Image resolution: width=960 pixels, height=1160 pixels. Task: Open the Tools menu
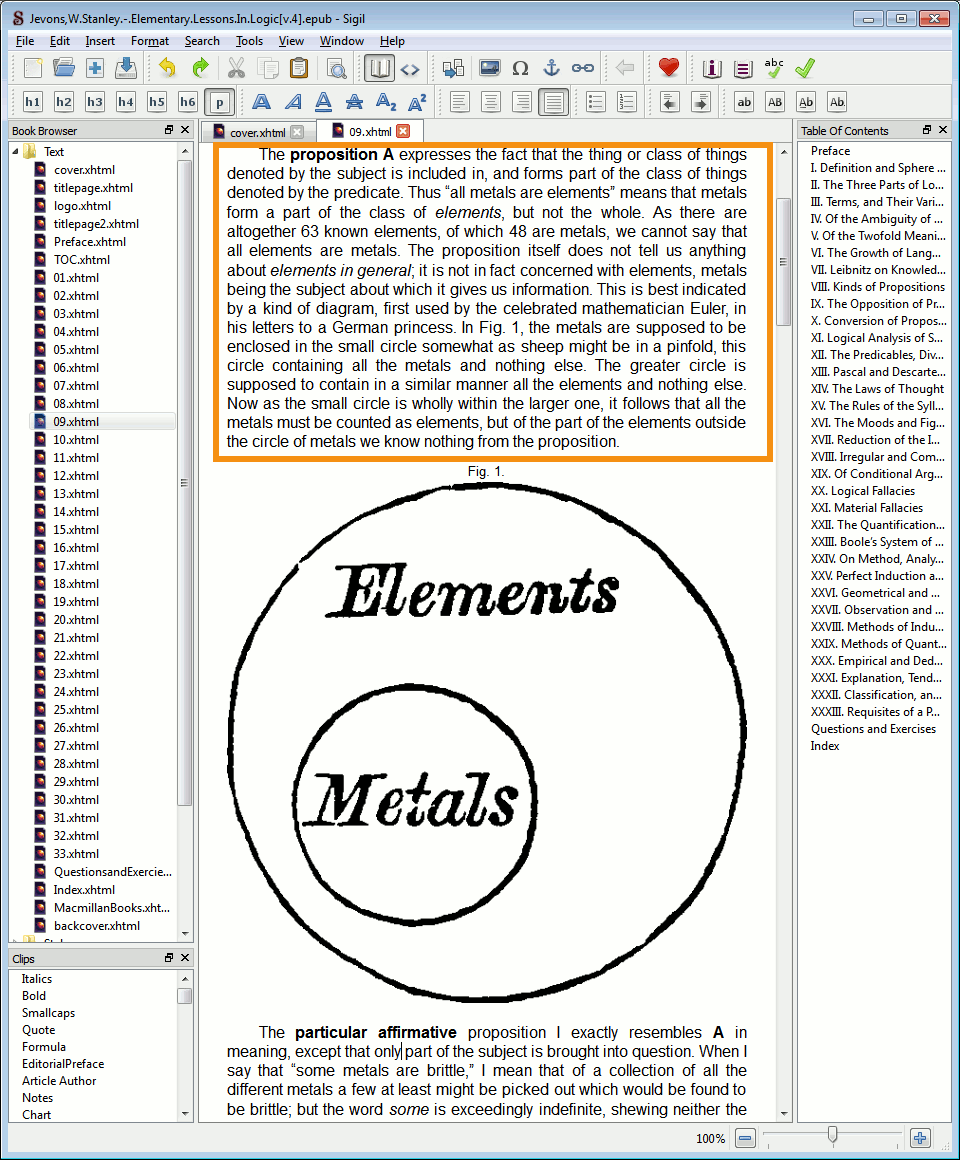click(249, 41)
